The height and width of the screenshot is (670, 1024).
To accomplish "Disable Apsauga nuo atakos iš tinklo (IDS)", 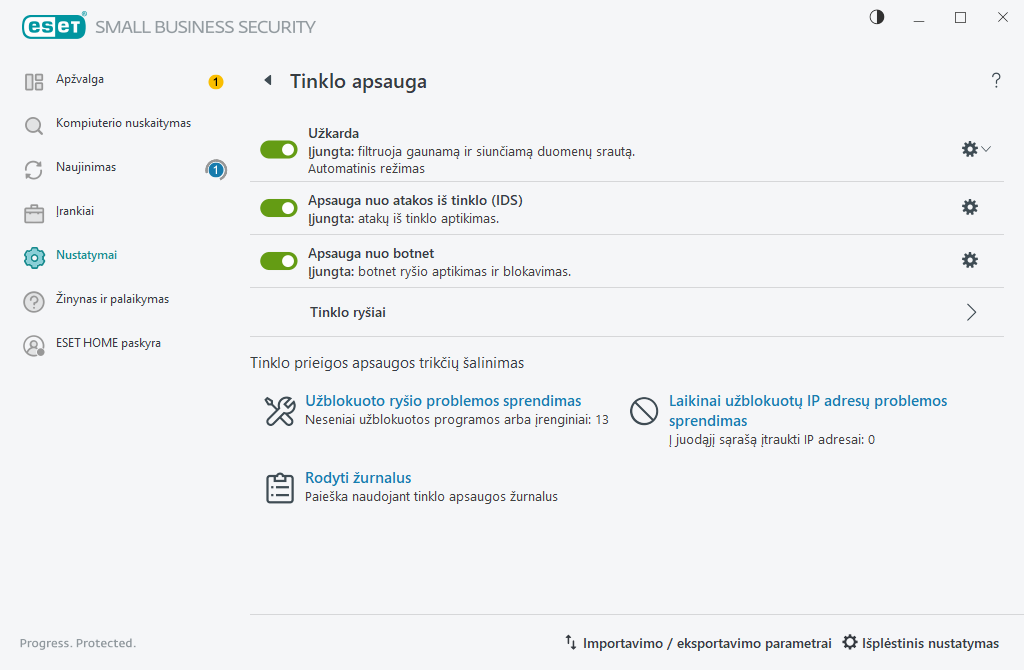I will [279, 208].
